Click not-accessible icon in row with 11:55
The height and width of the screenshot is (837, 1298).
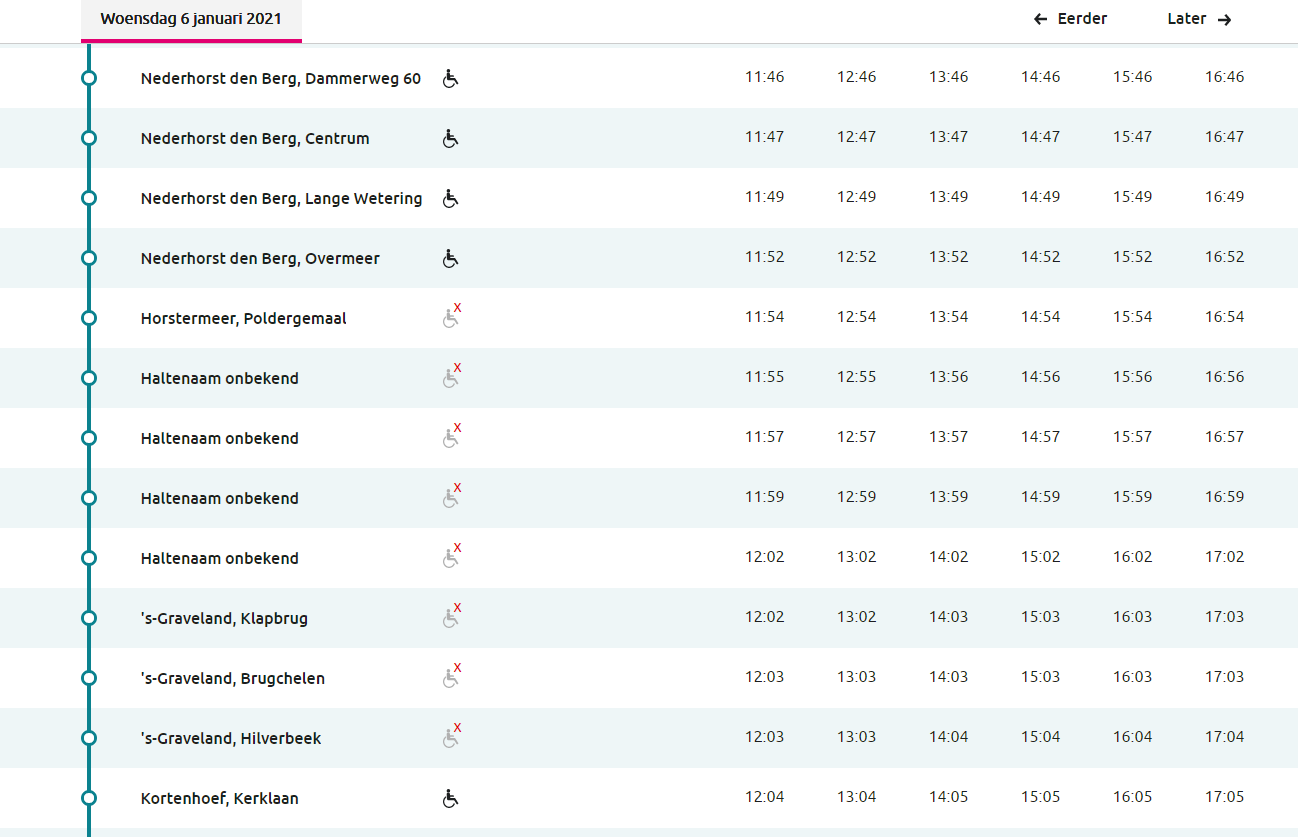click(452, 376)
